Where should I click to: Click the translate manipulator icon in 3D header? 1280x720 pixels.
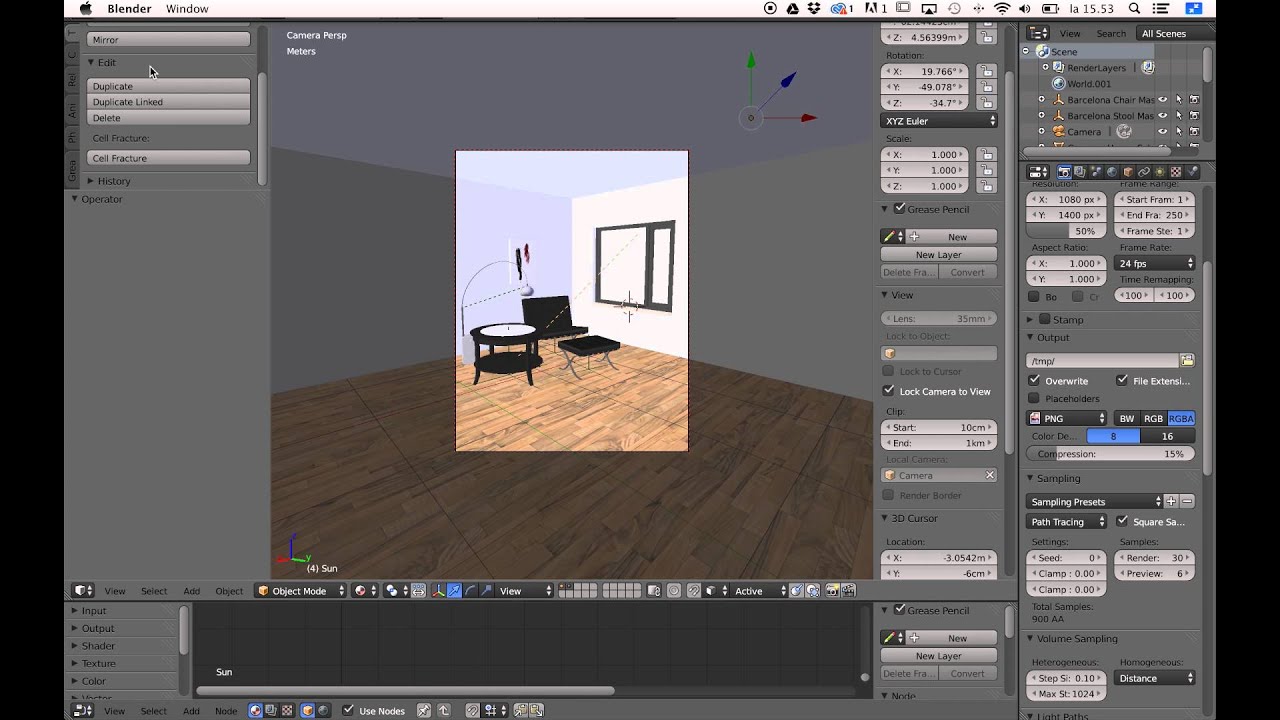[455, 591]
